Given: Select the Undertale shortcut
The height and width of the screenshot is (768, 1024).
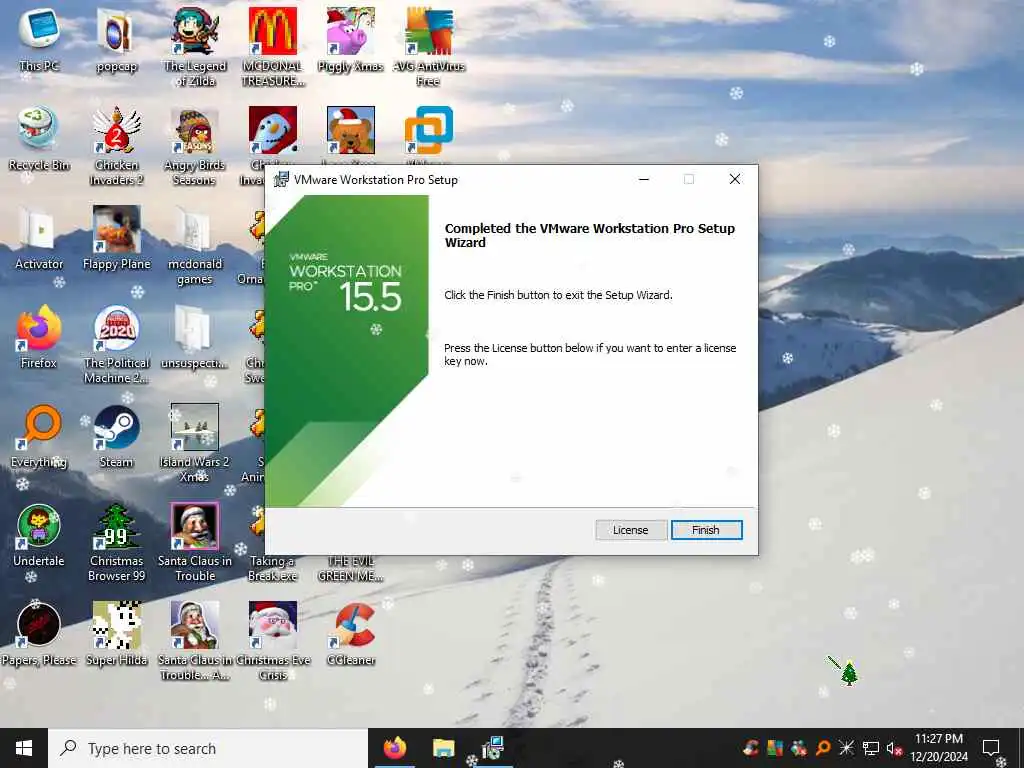Looking at the screenshot, I should pos(39,535).
